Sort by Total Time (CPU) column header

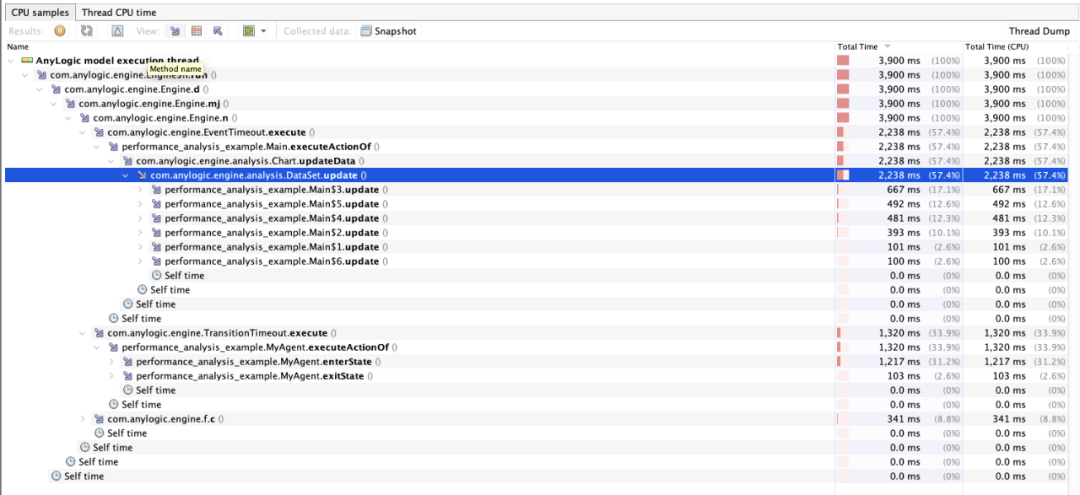(x=996, y=47)
